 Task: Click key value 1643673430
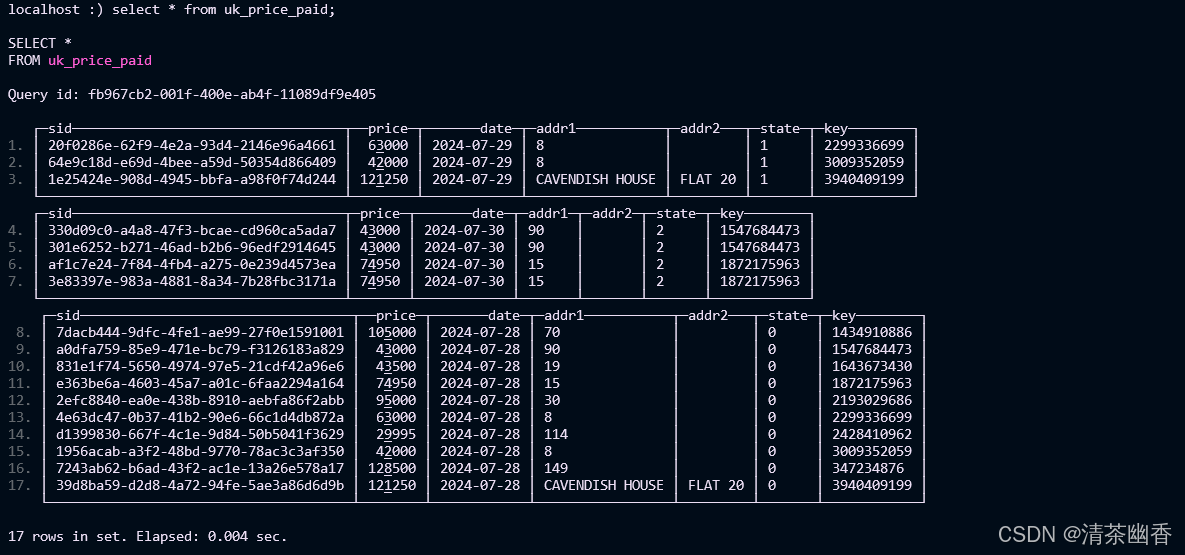(x=872, y=366)
